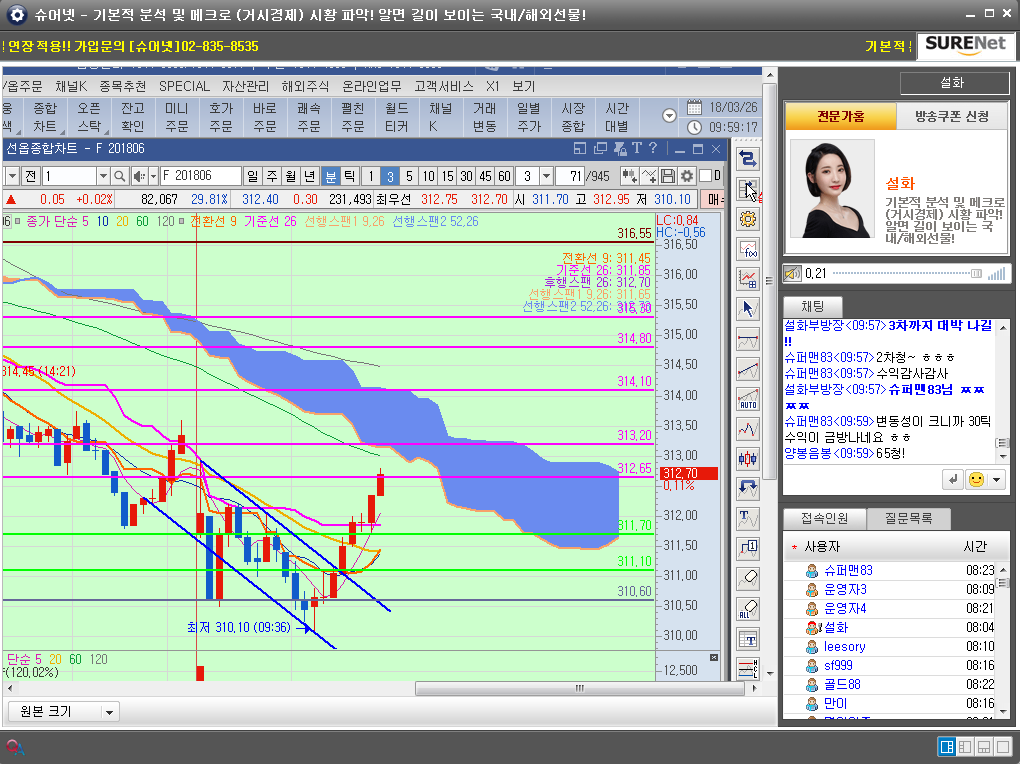1020x764 pixels.
Task: Send chat with the enter arrow button
Action: (952, 480)
